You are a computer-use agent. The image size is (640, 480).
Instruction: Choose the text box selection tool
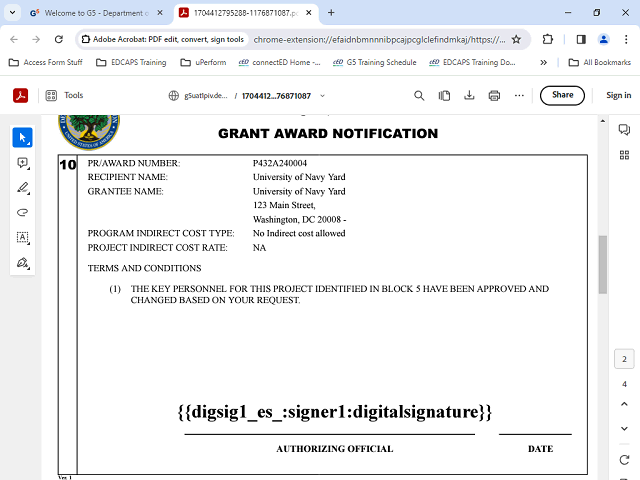click(x=22, y=238)
